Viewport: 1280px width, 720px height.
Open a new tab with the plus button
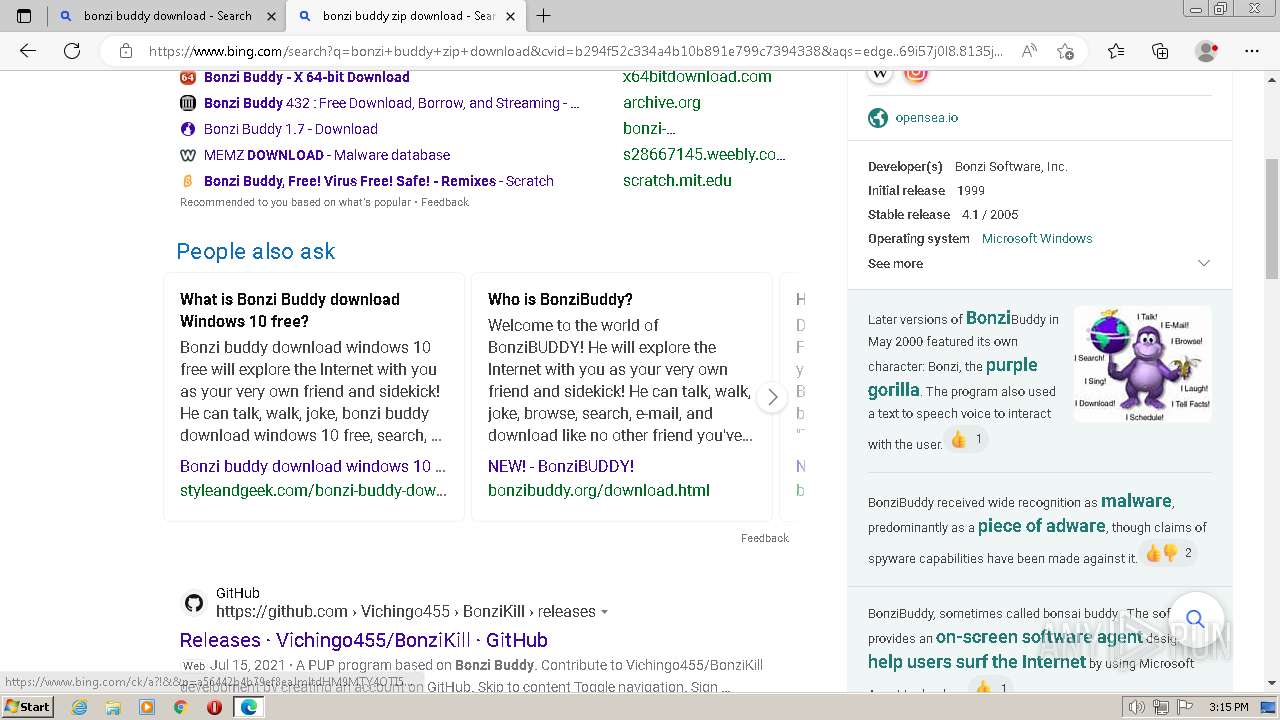click(x=543, y=15)
